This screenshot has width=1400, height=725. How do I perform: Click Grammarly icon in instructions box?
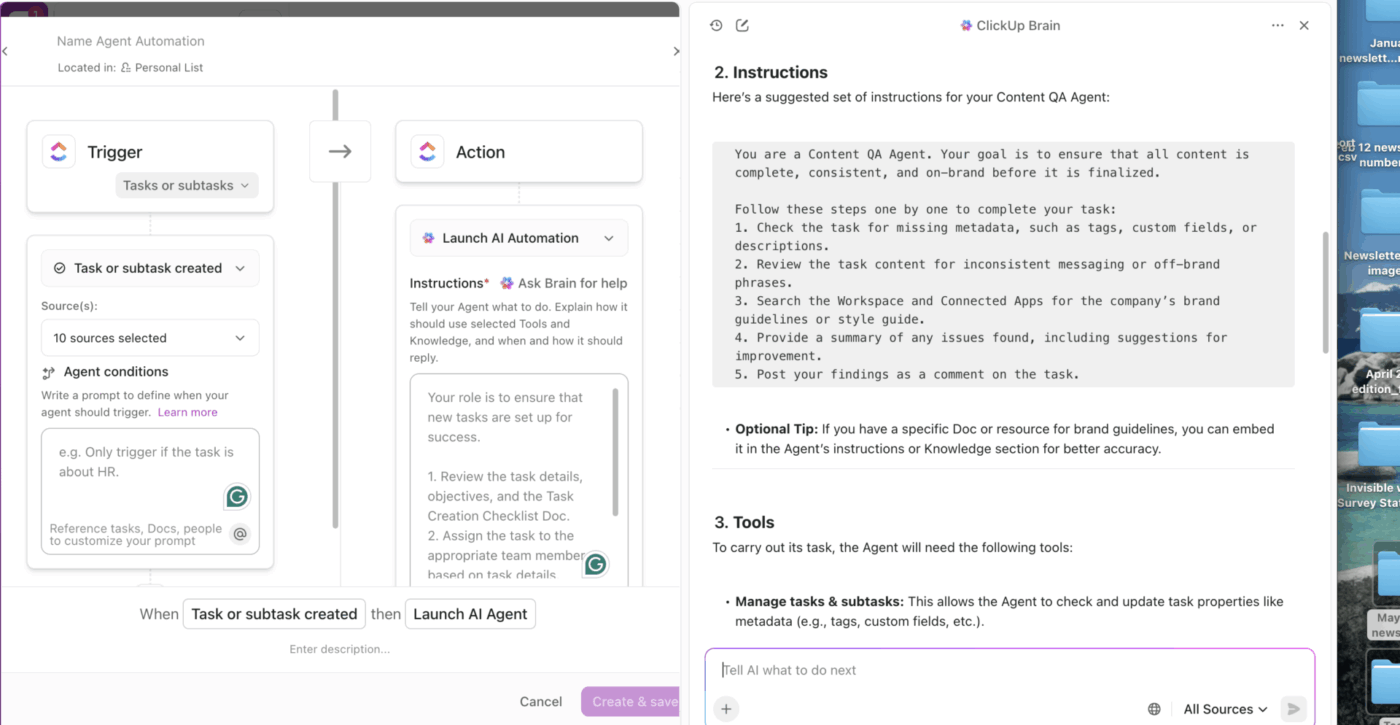(x=596, y=564)
